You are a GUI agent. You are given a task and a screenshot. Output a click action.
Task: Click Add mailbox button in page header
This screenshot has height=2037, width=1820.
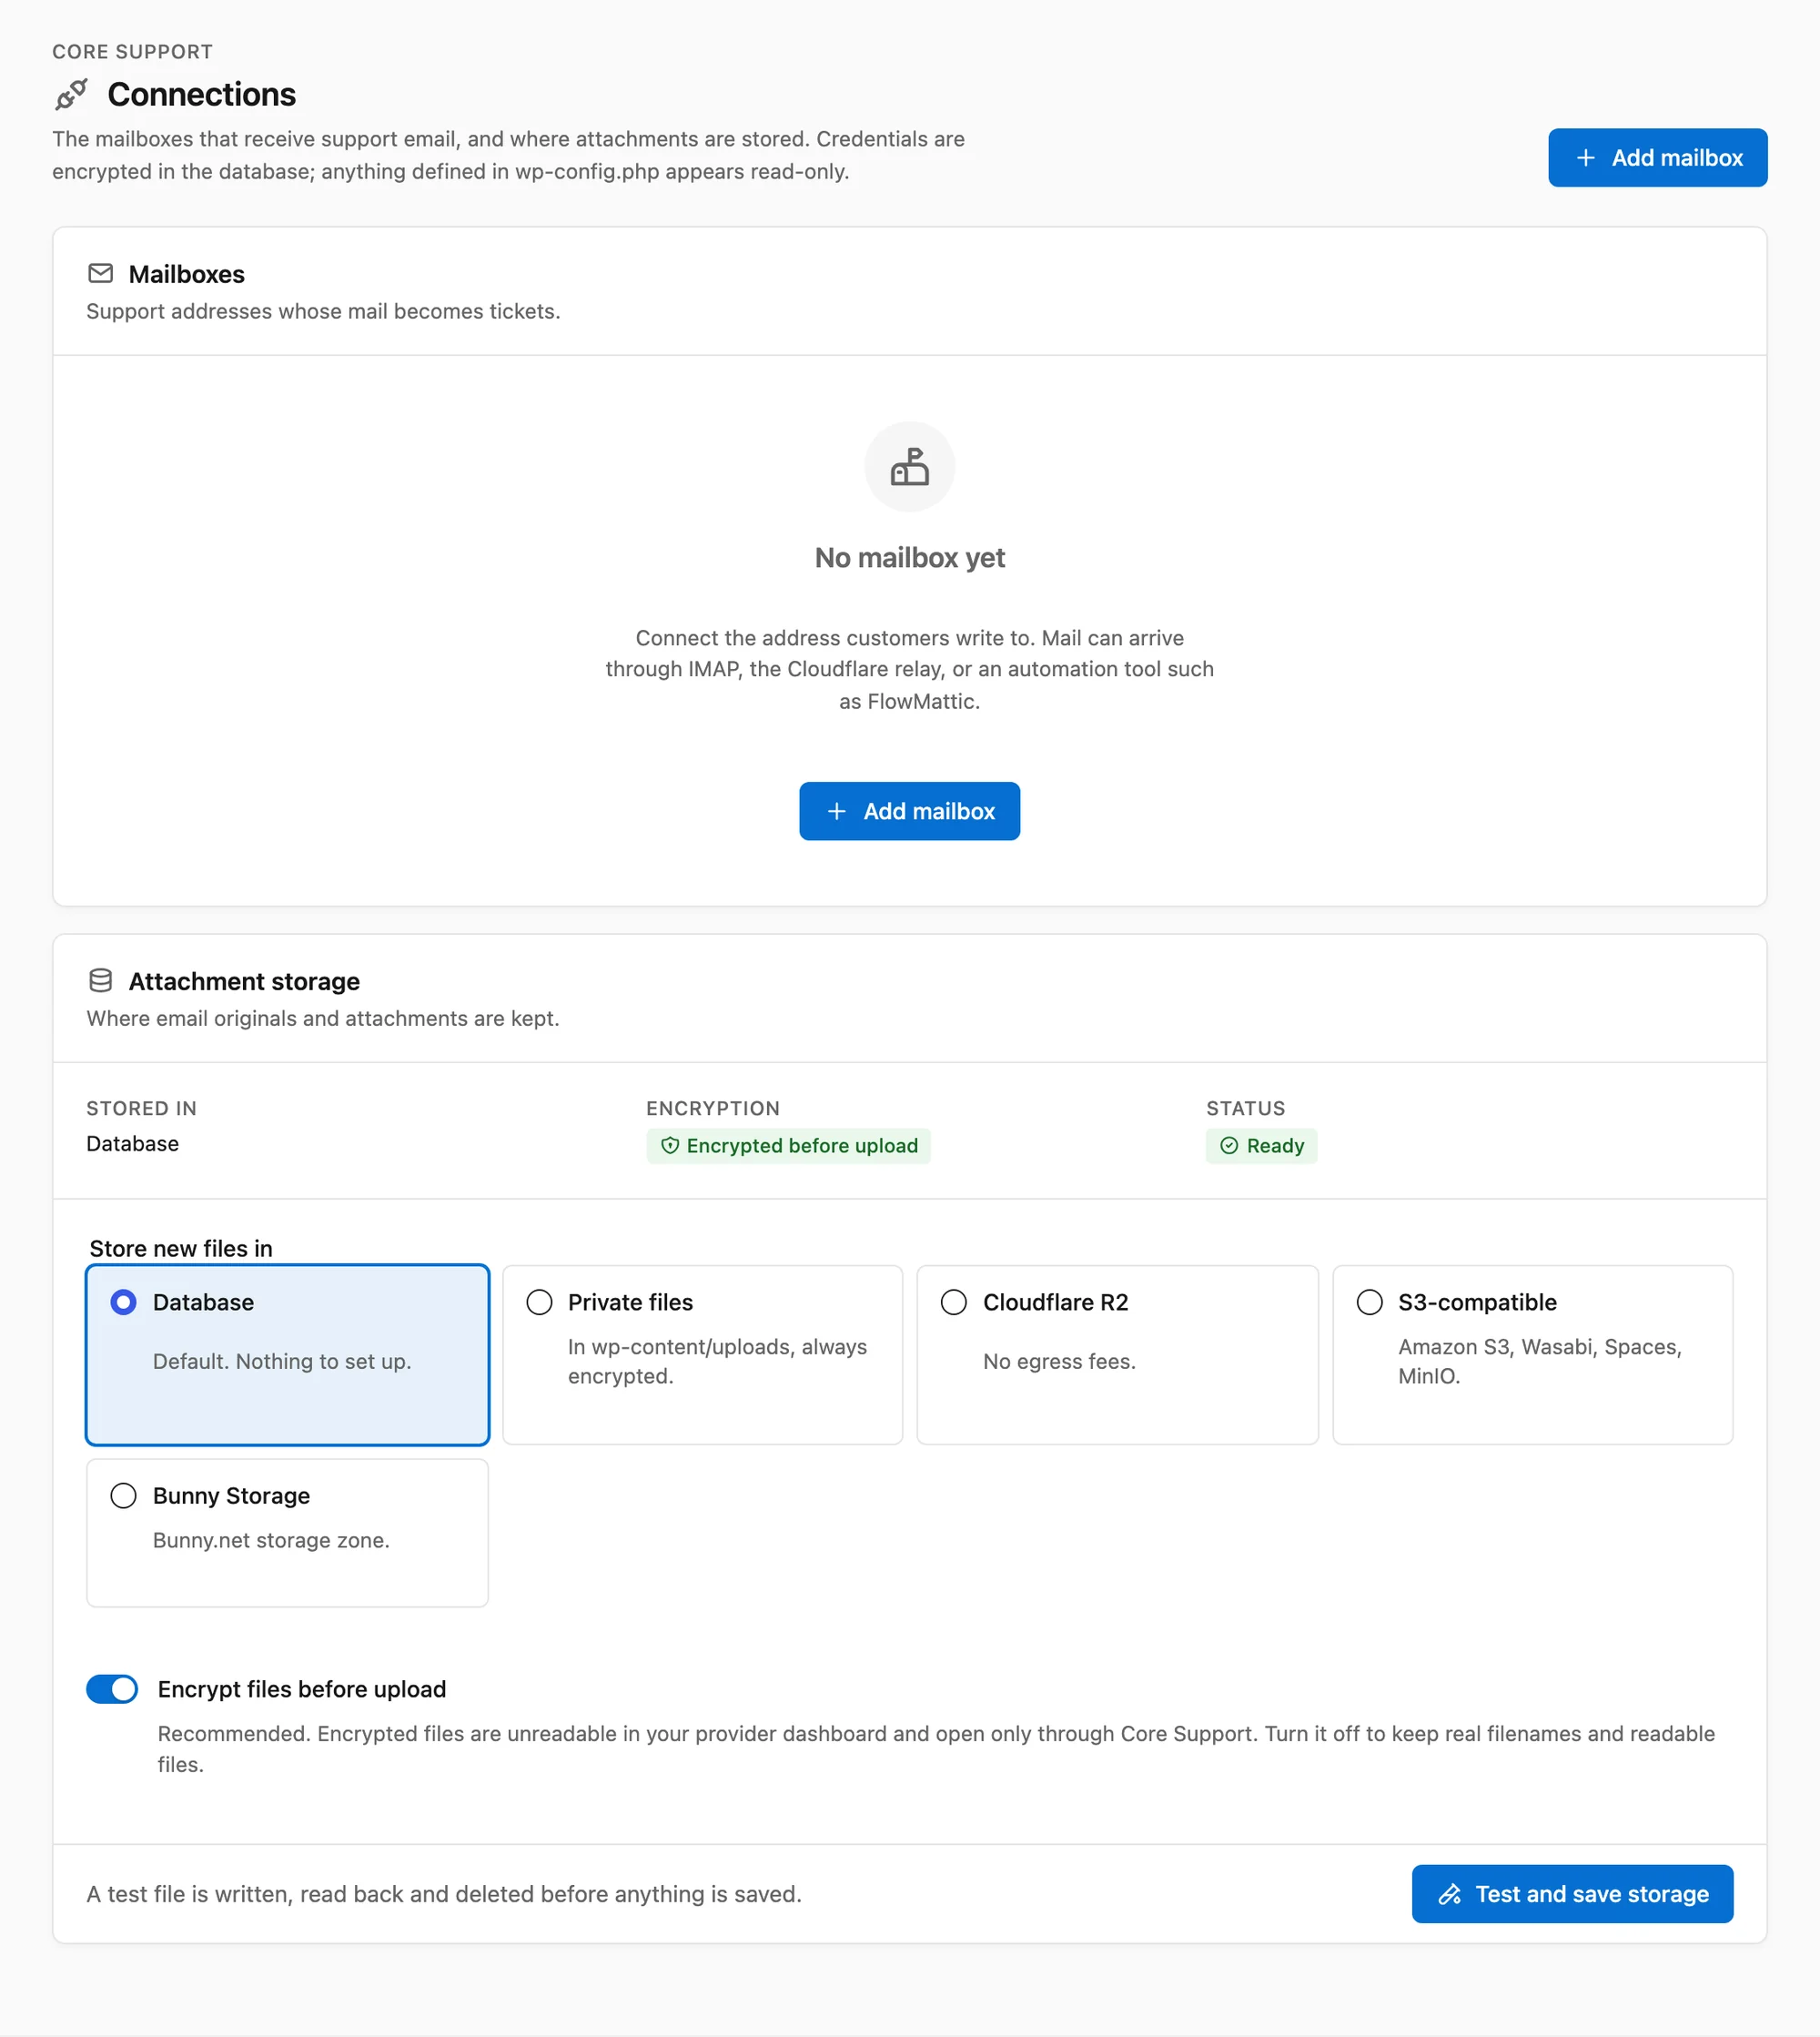point(1657,157)
